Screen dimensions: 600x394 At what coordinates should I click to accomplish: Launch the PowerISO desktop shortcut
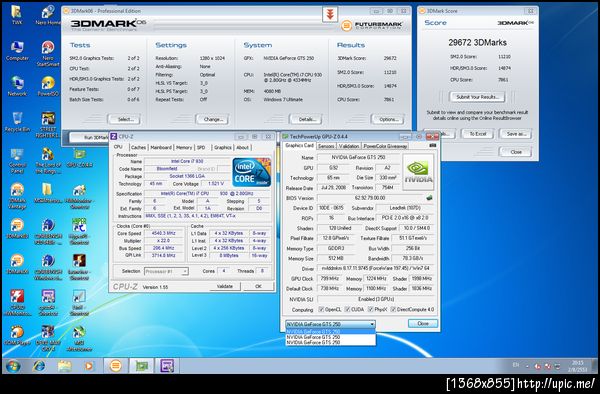pos(48,86)
